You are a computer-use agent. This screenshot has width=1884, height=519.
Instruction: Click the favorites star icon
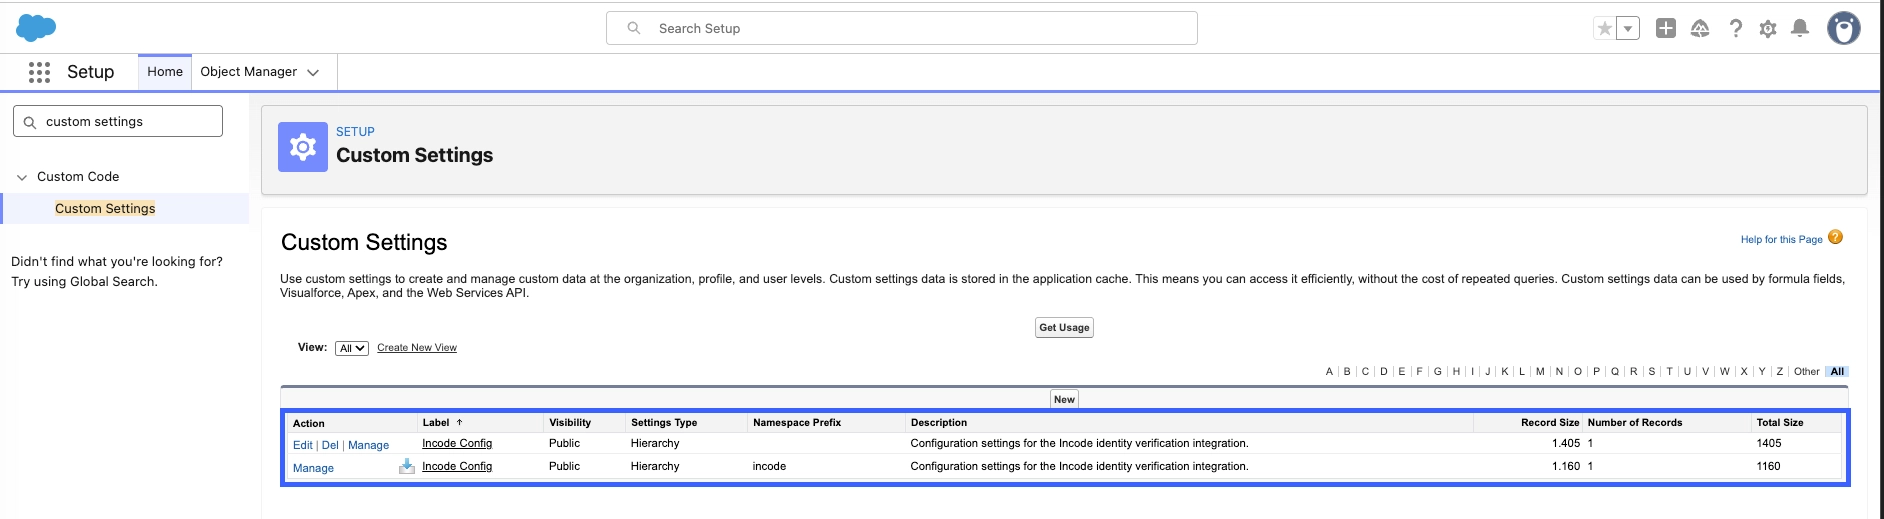[x=1605, y=29]
